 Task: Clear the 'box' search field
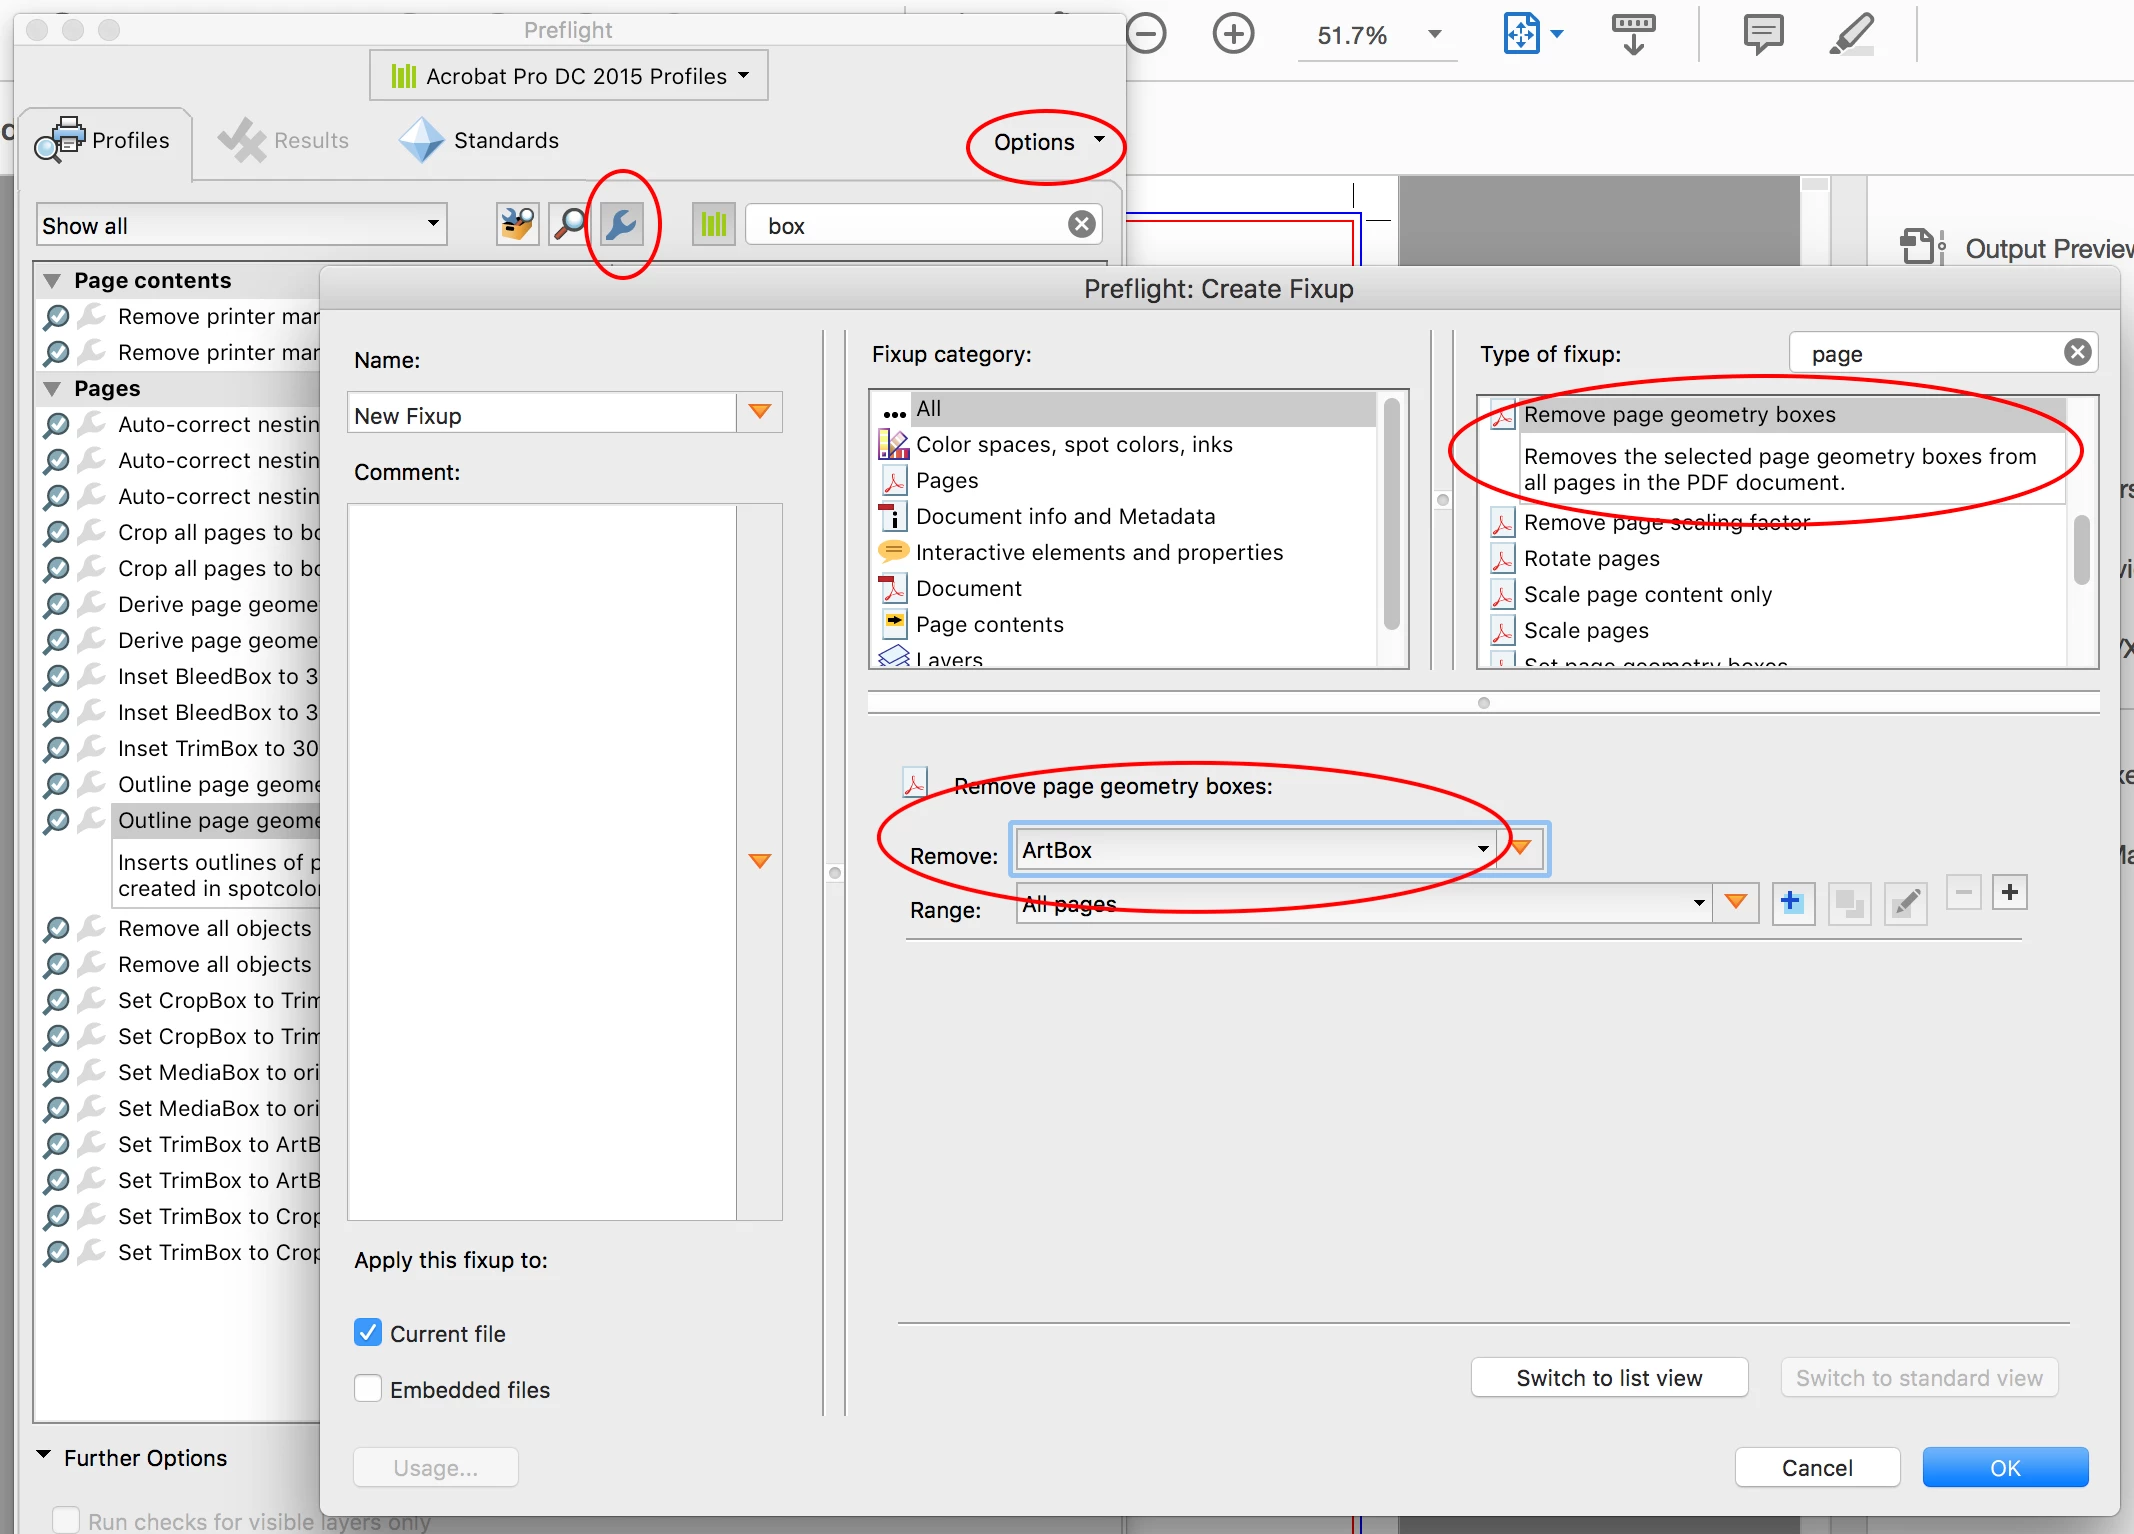click(1081, 224)
